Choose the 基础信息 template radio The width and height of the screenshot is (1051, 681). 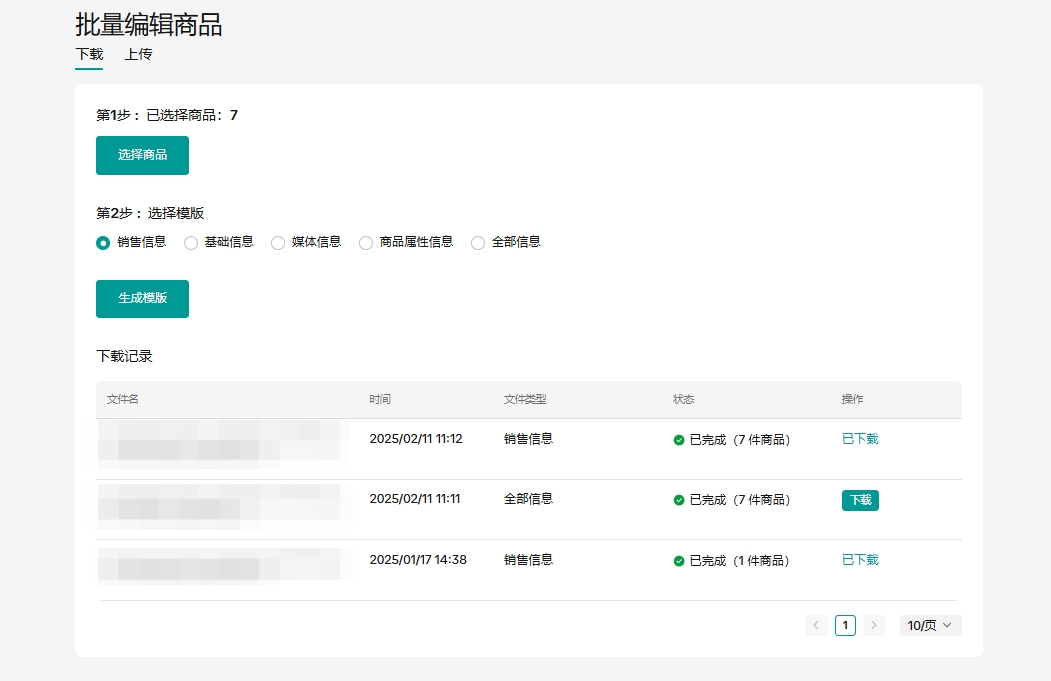pyautogui.click(x=191, y=242)
